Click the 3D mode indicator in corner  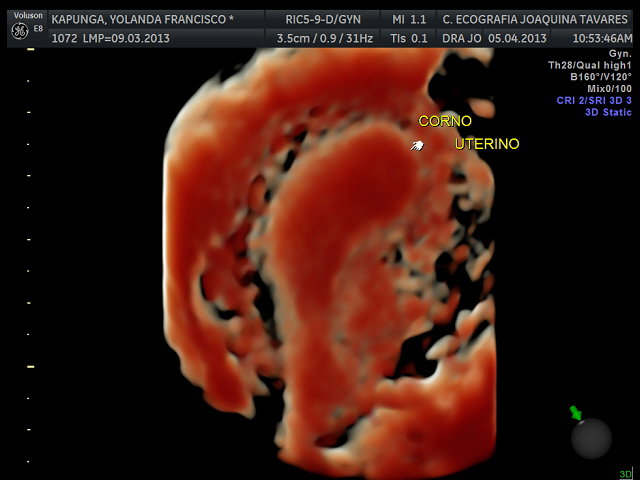point(625,473)
